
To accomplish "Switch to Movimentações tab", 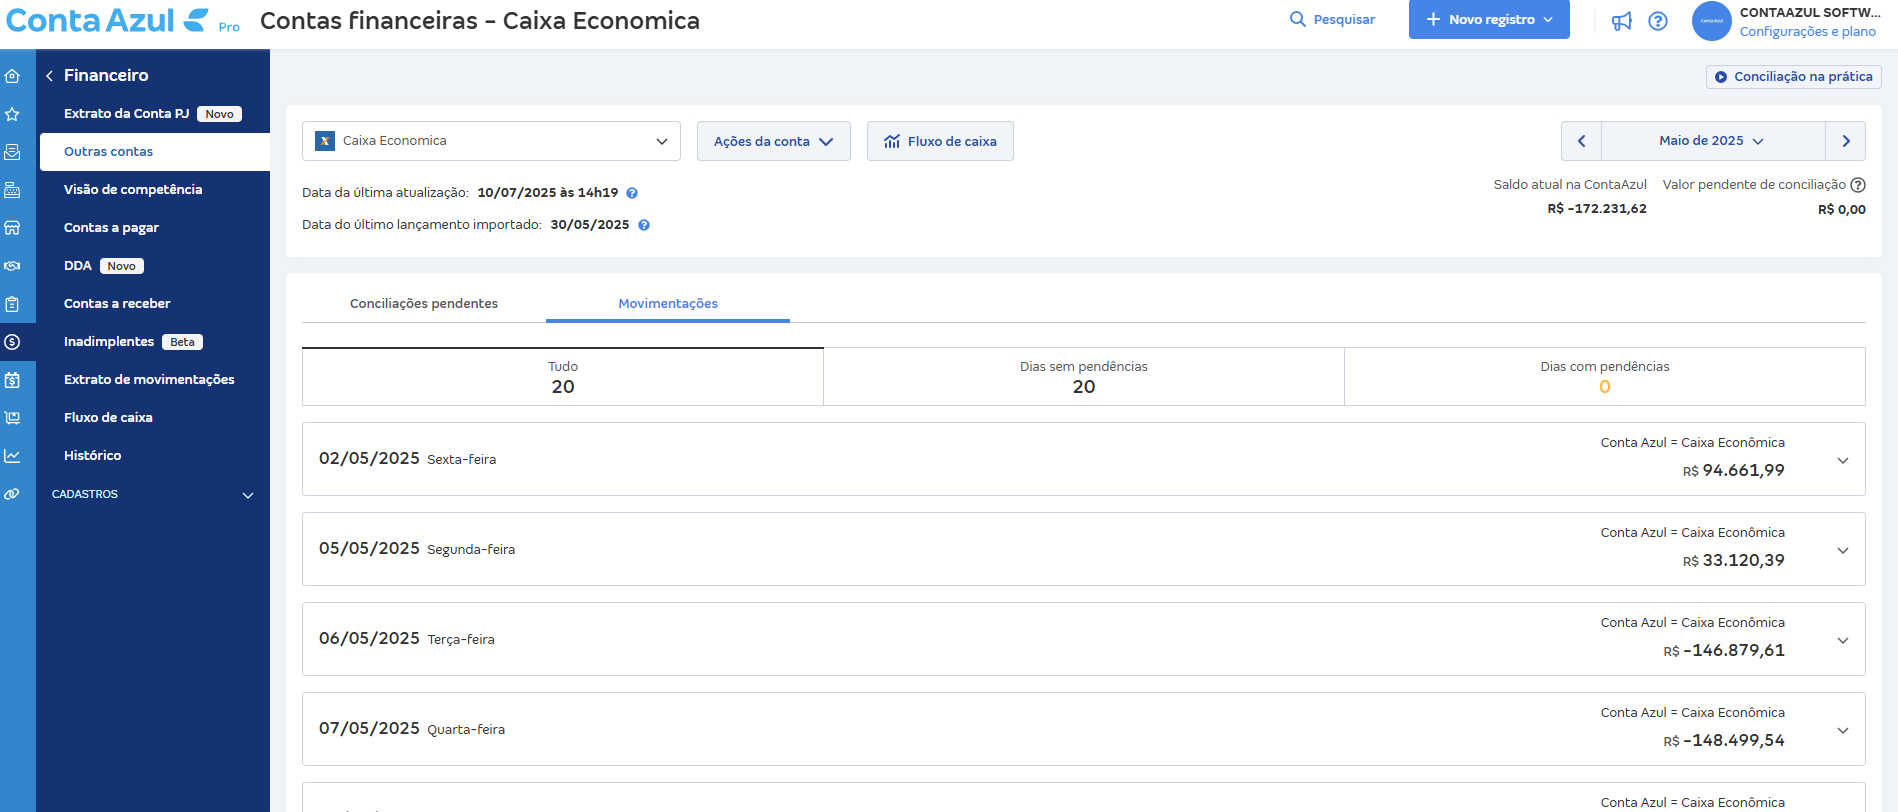I will (x=668, y=304).
